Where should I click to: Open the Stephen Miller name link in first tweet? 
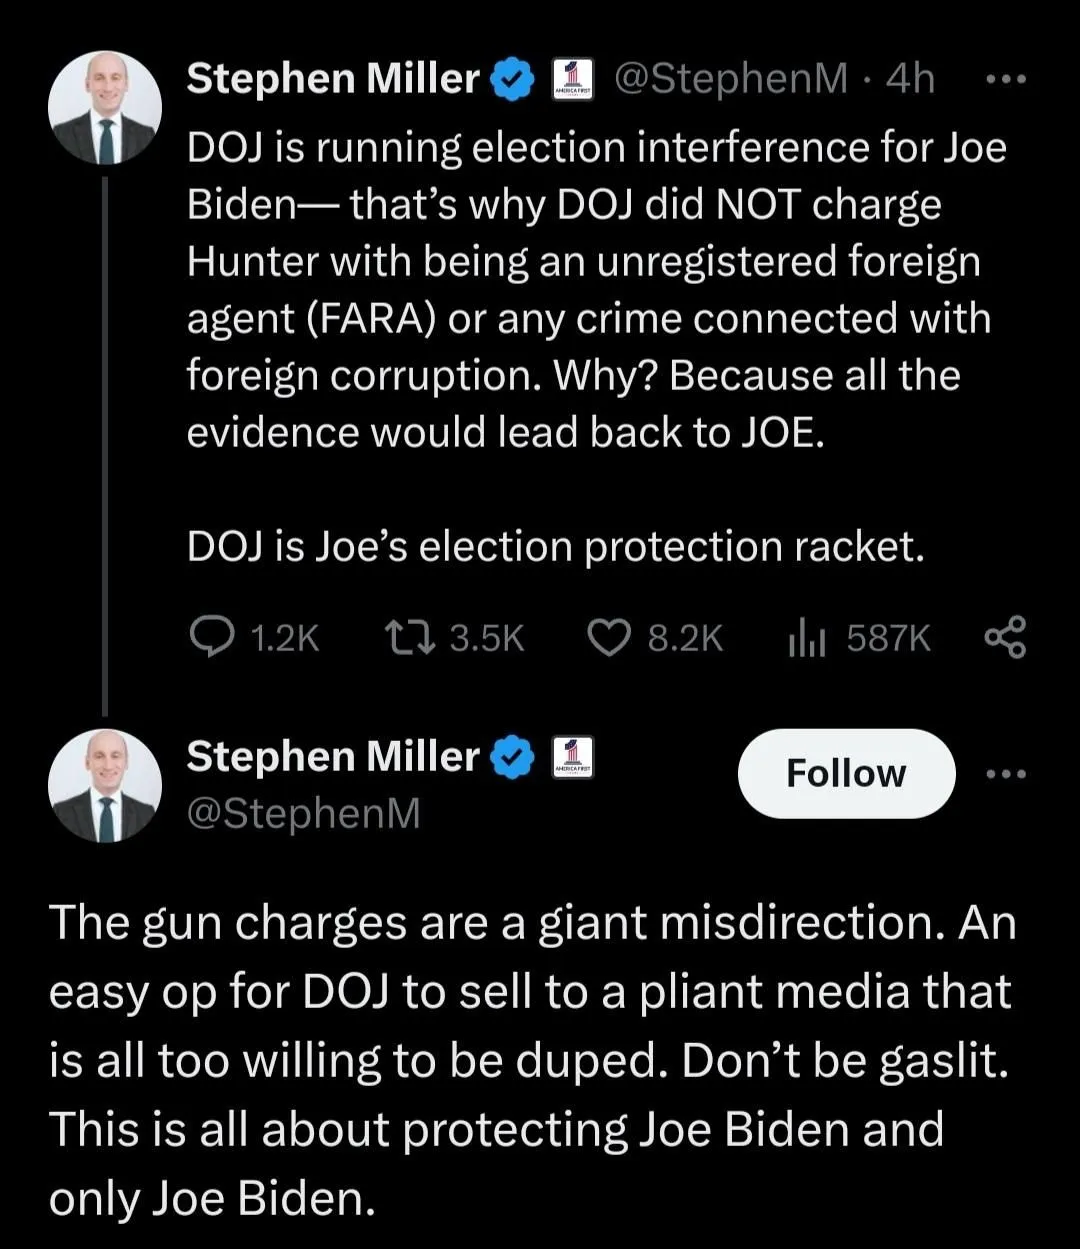(333, 79)
